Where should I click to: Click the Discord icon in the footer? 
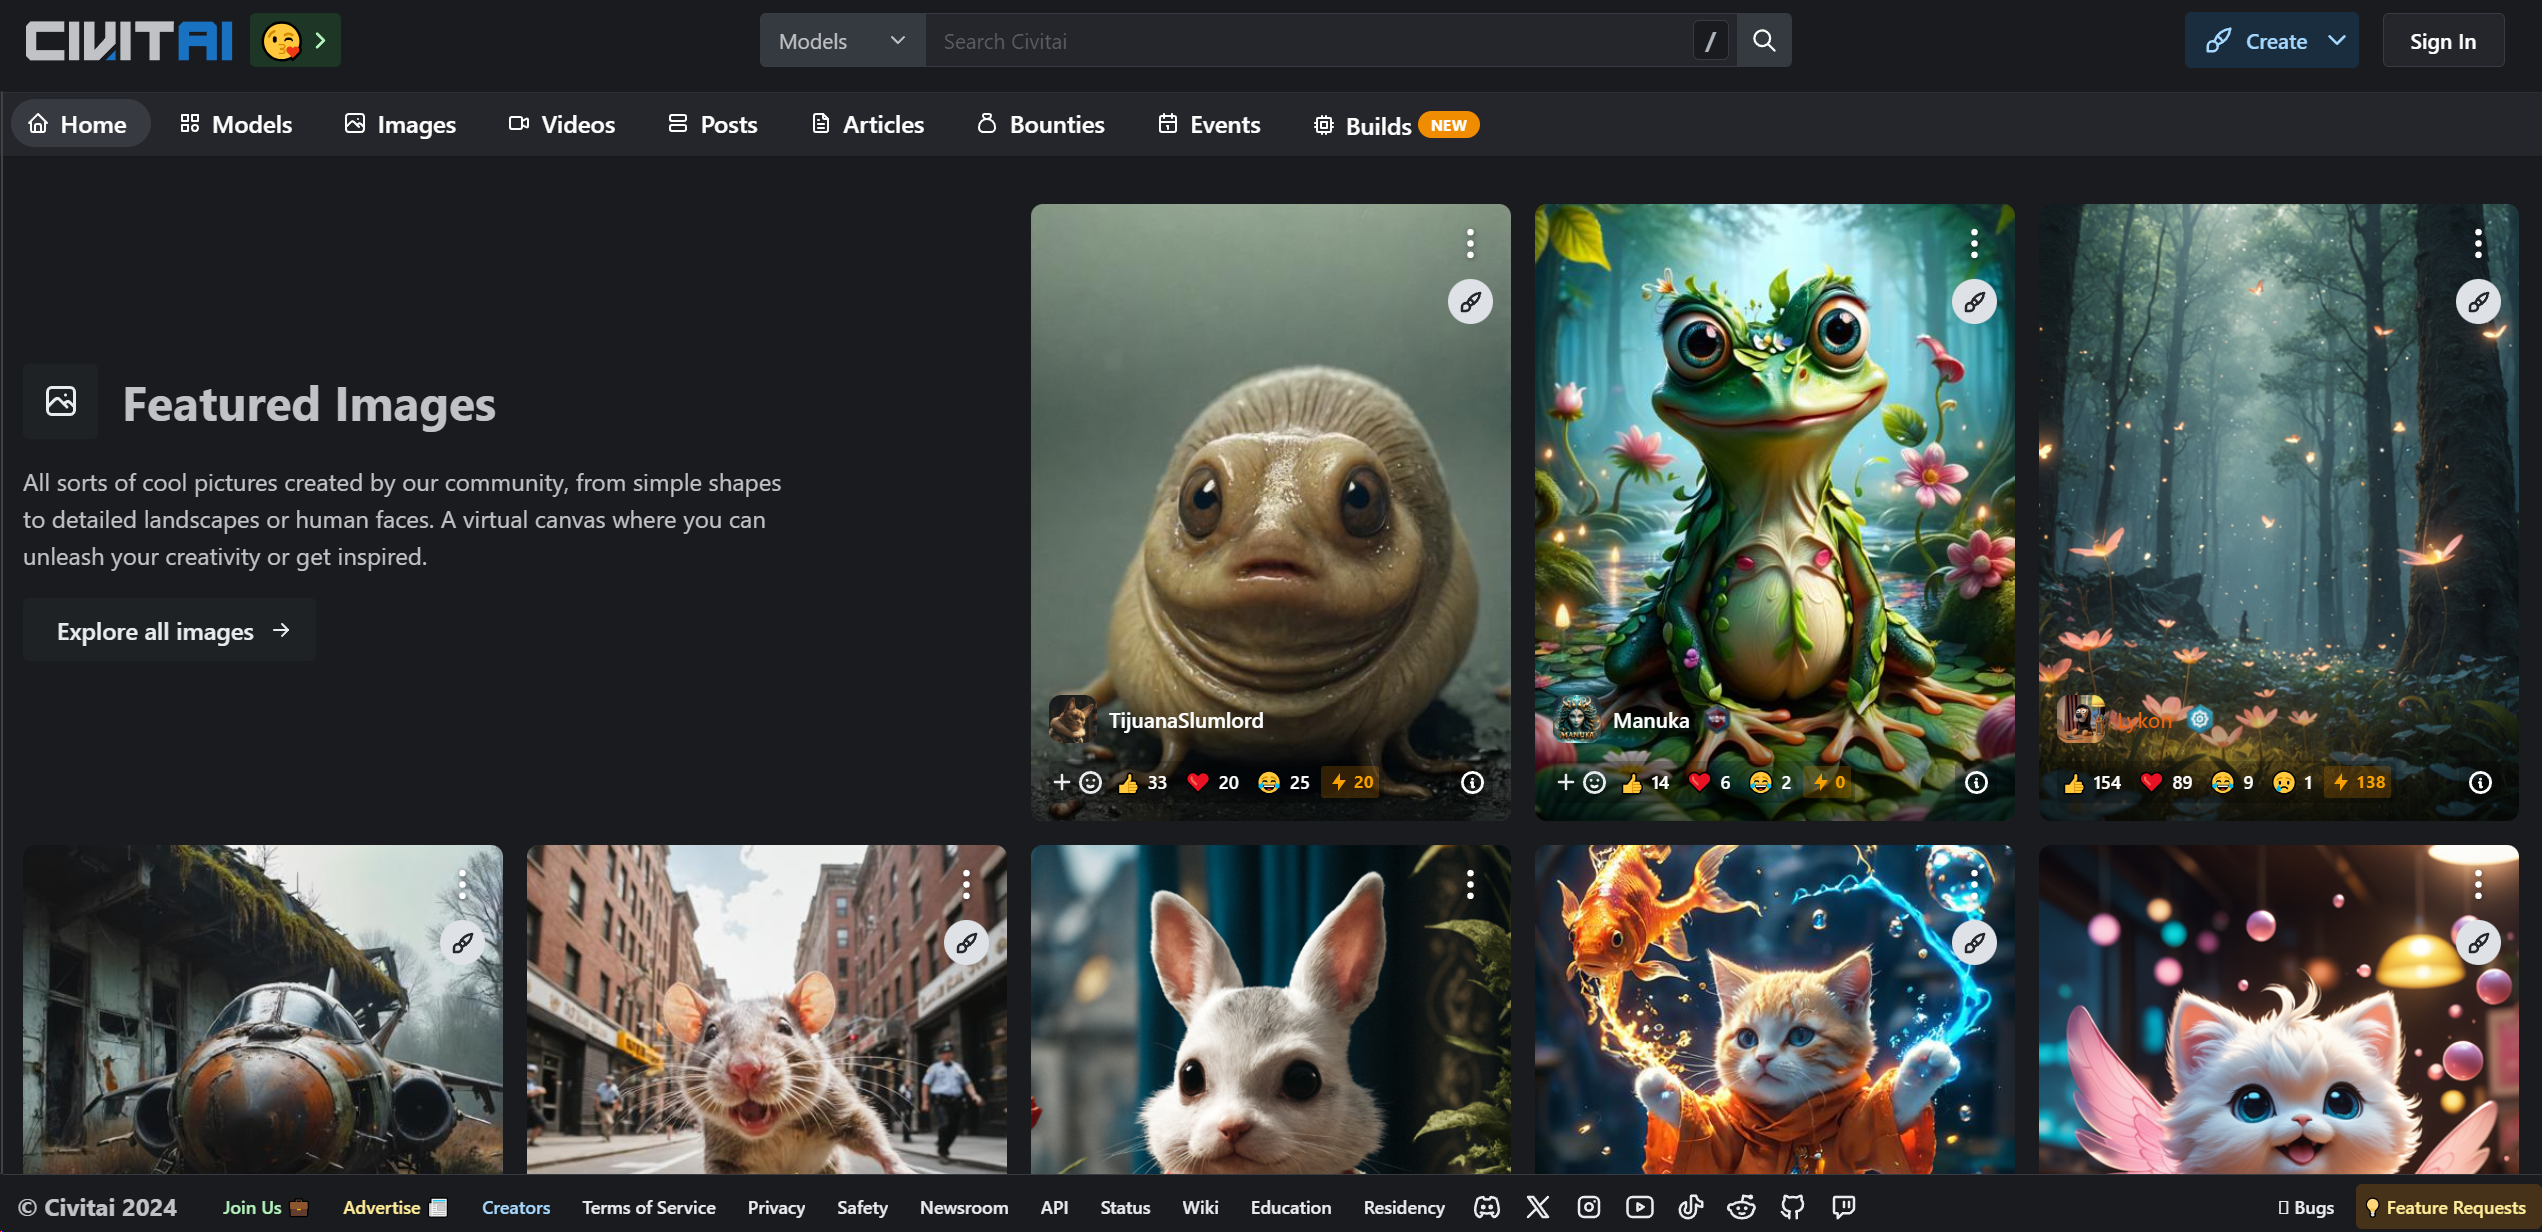coord(1486,1207)
